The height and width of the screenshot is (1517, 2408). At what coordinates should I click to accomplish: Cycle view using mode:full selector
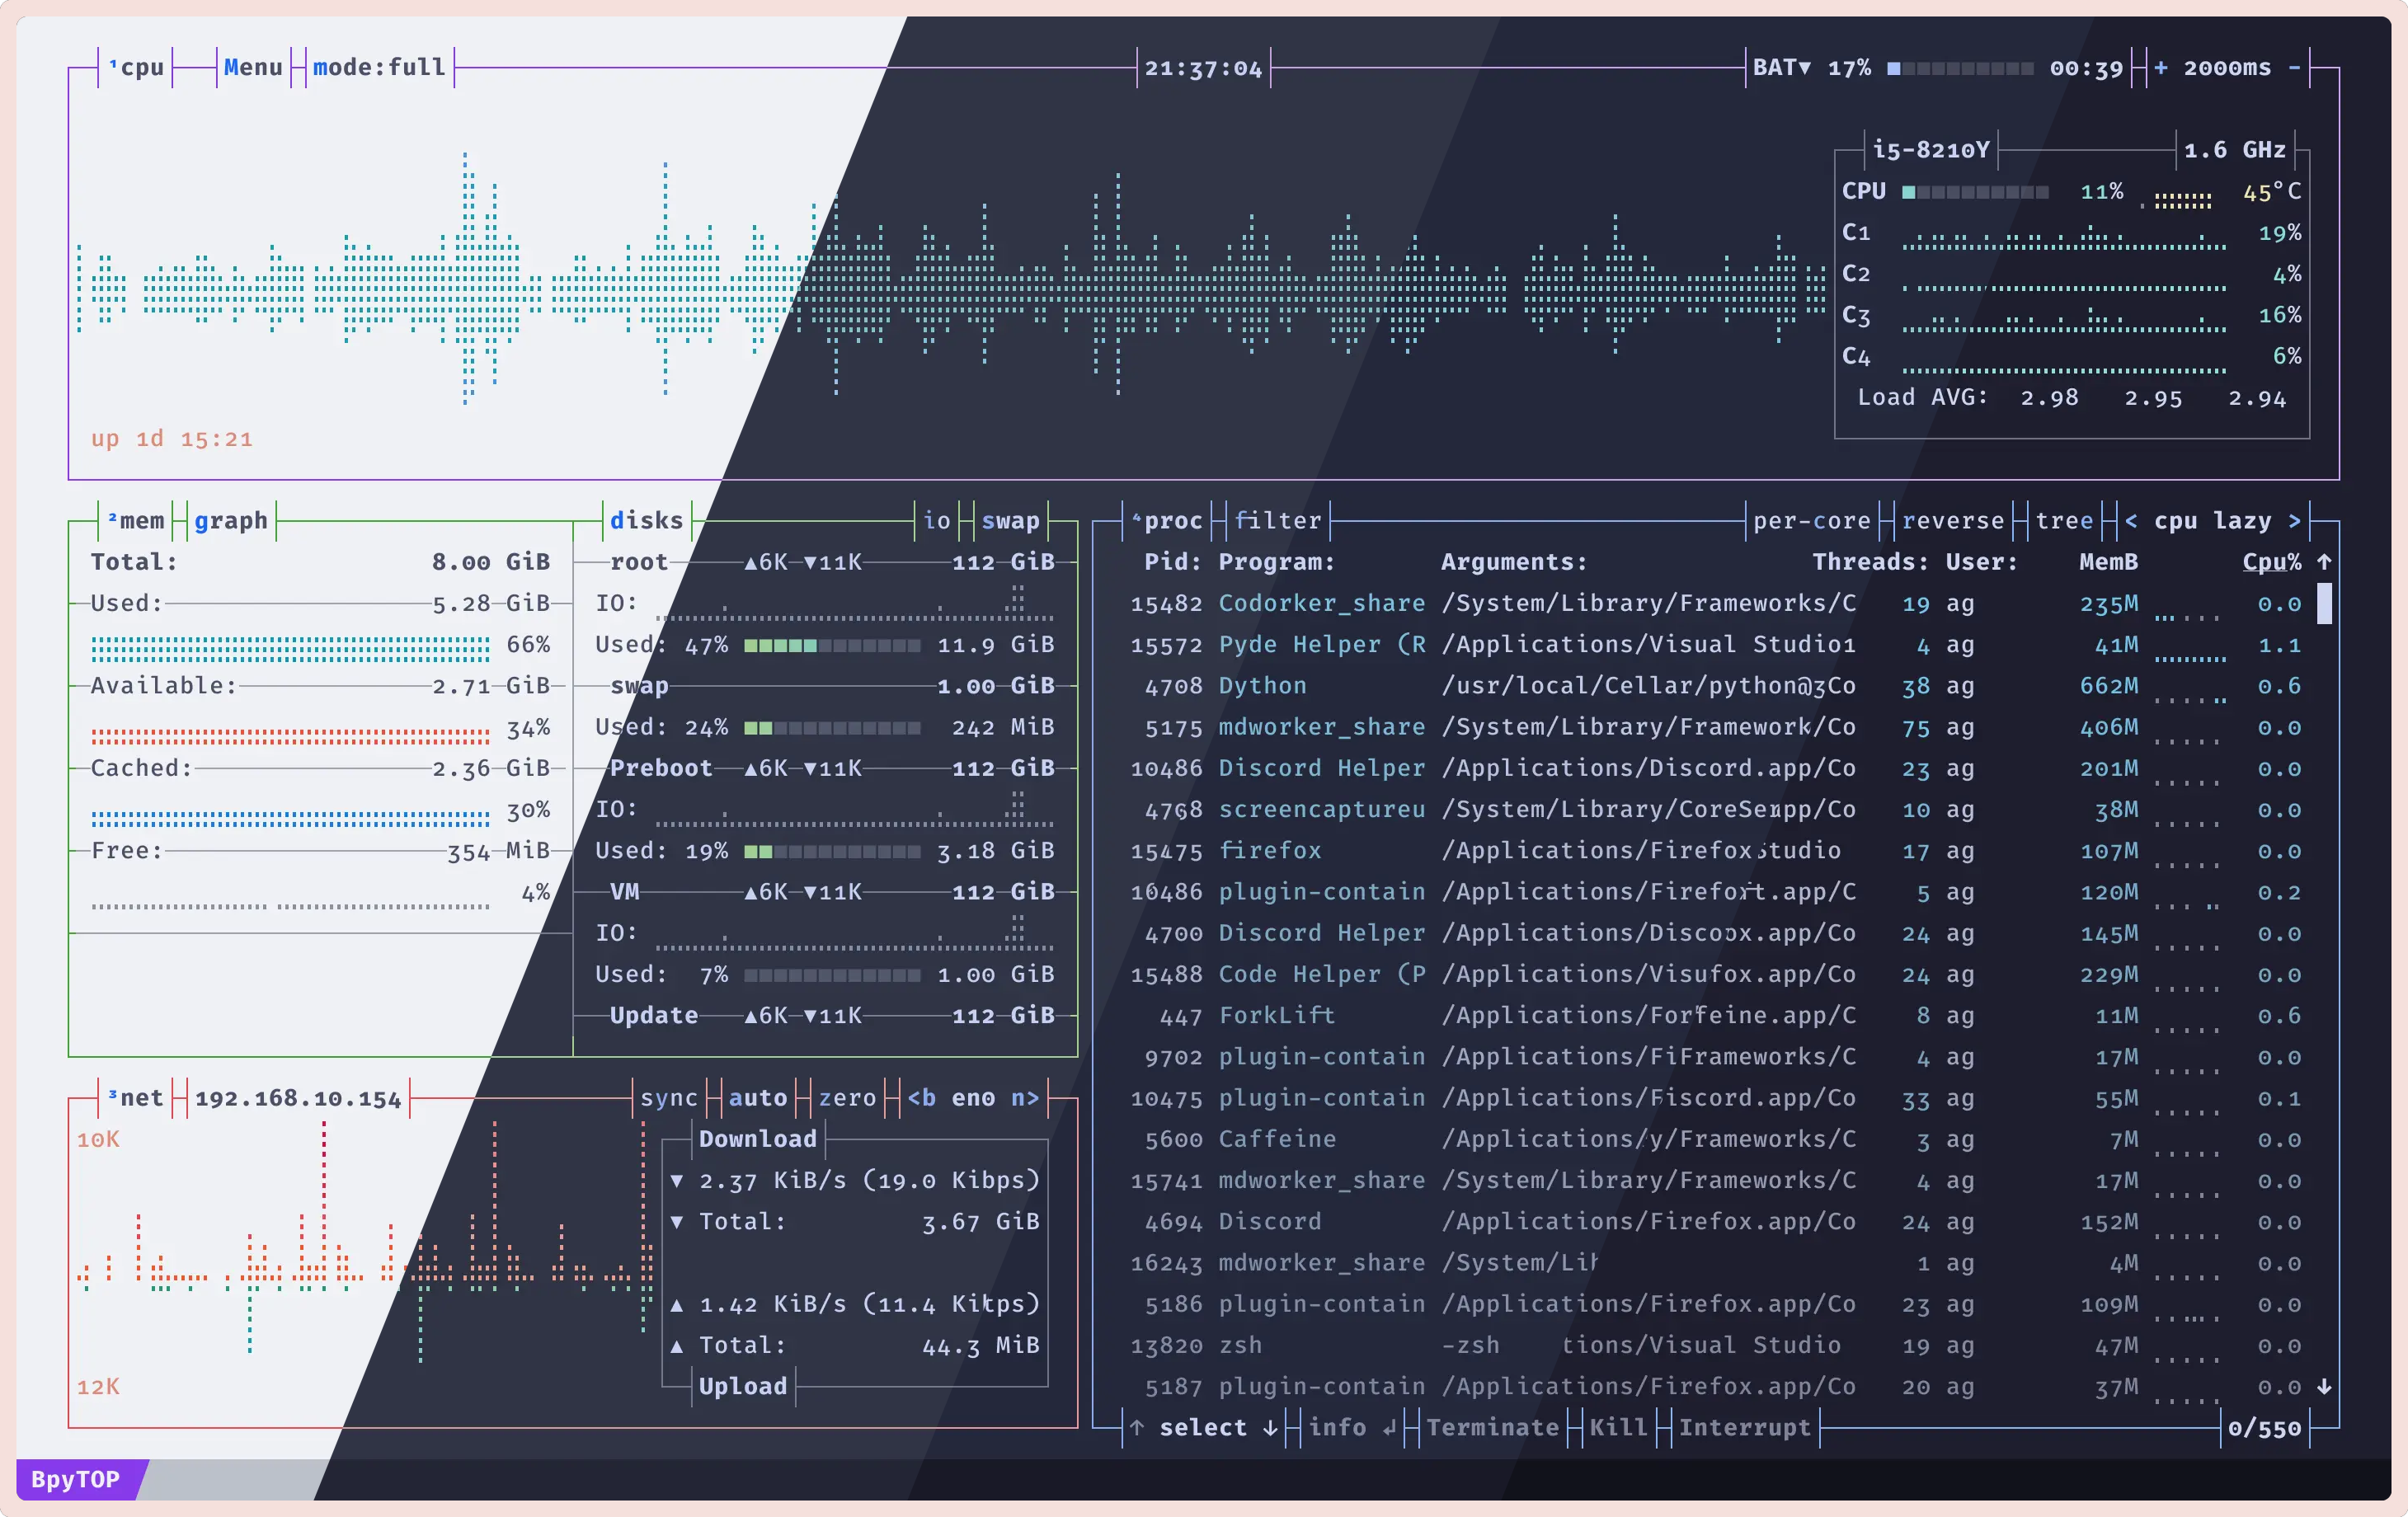point(379,68)
